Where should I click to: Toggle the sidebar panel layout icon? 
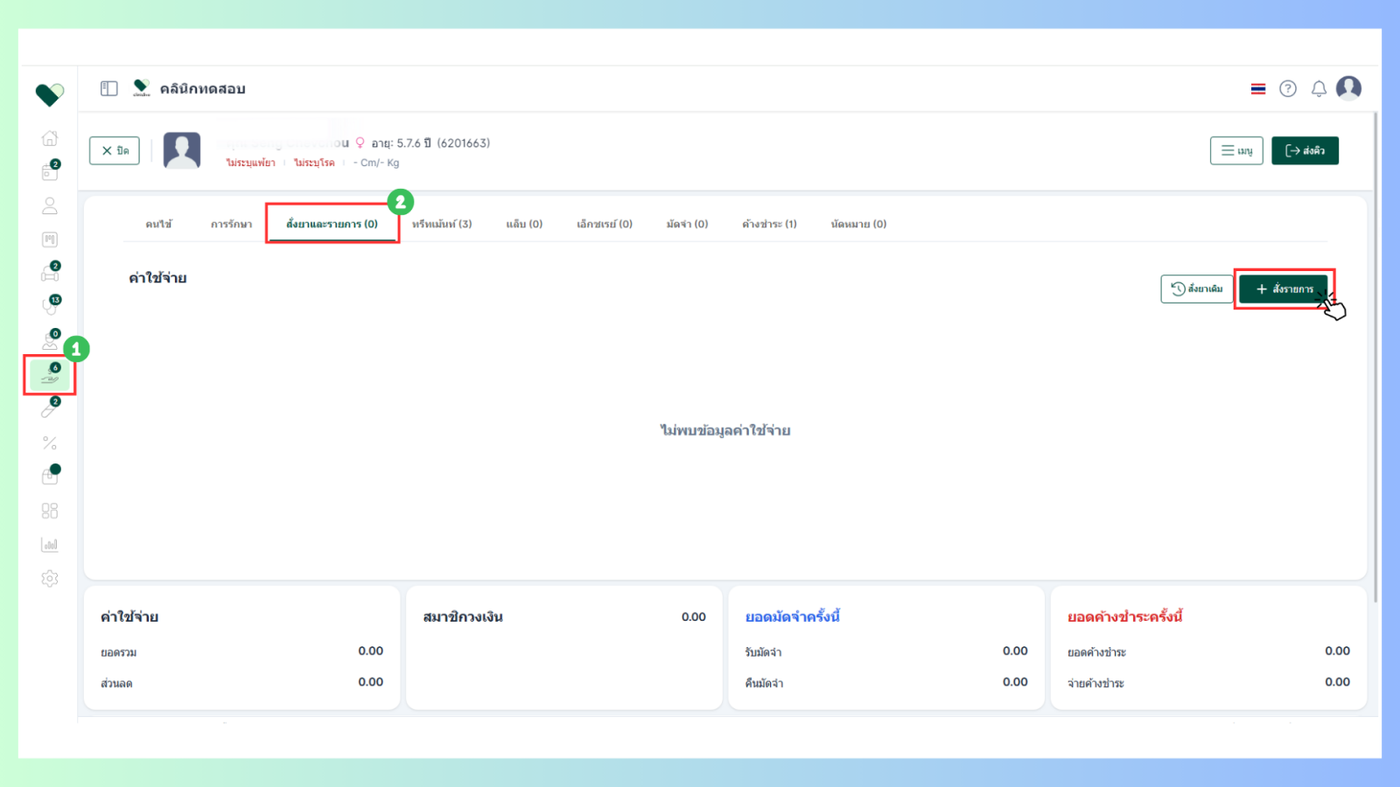coord(109,89)
